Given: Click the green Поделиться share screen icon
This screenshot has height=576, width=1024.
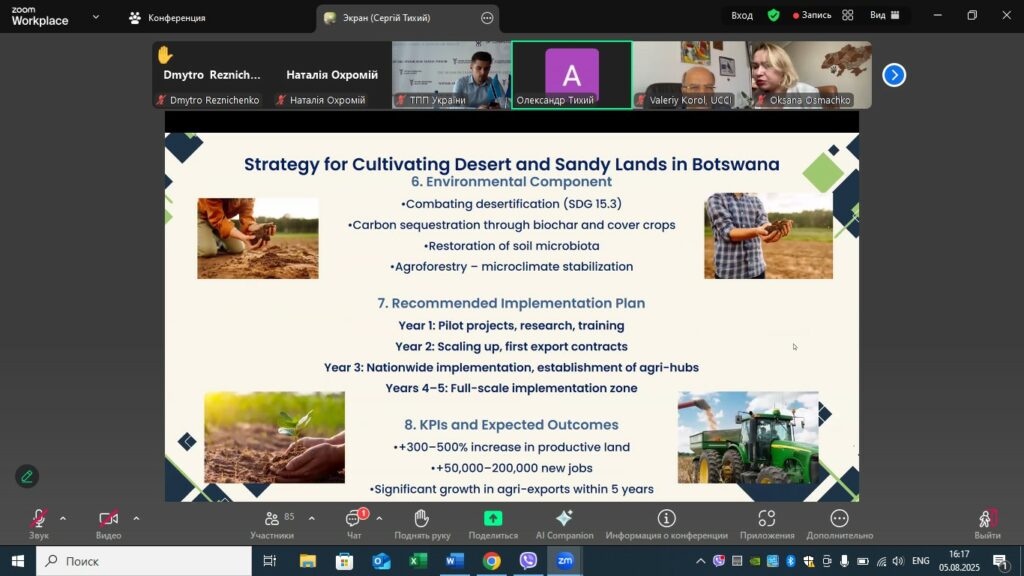Looking at the screenshot, I should [493, 519].
